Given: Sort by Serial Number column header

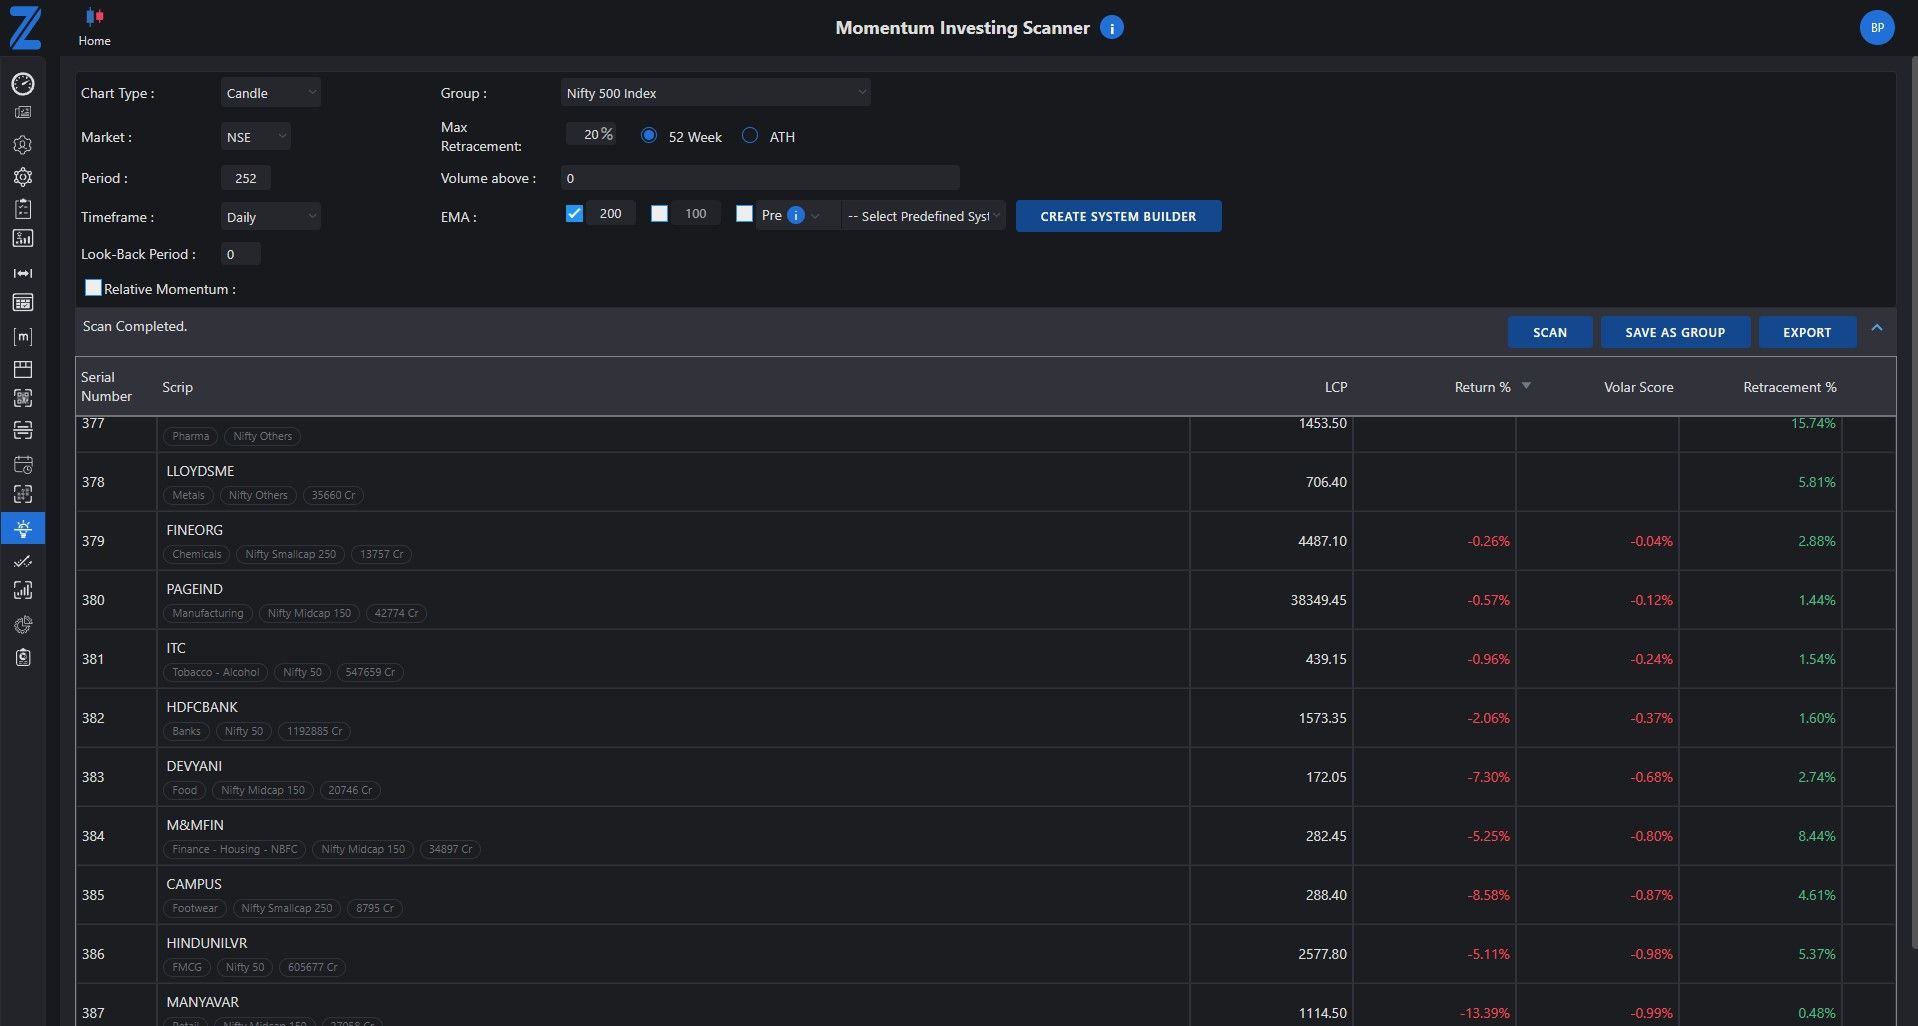Looking at the screenshot, I should click(x=106, y=387).
